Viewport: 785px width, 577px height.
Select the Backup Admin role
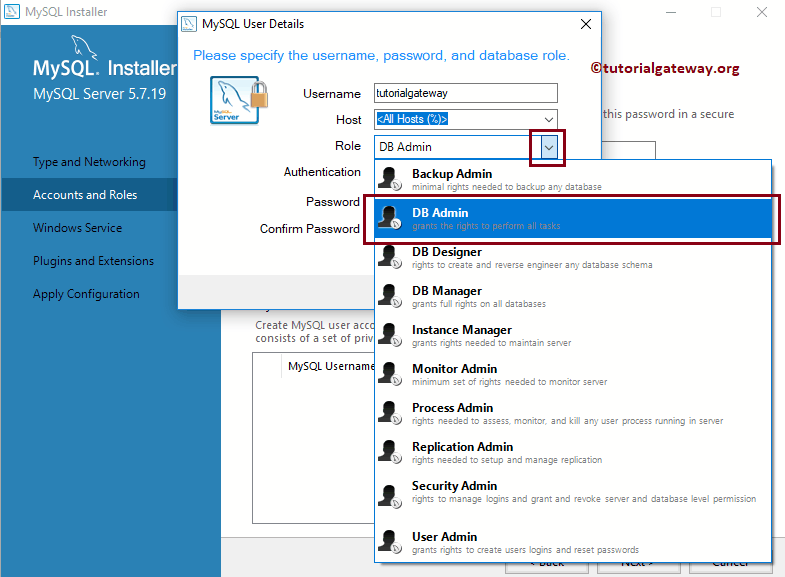pyautogui.click(x=573, y=179)
